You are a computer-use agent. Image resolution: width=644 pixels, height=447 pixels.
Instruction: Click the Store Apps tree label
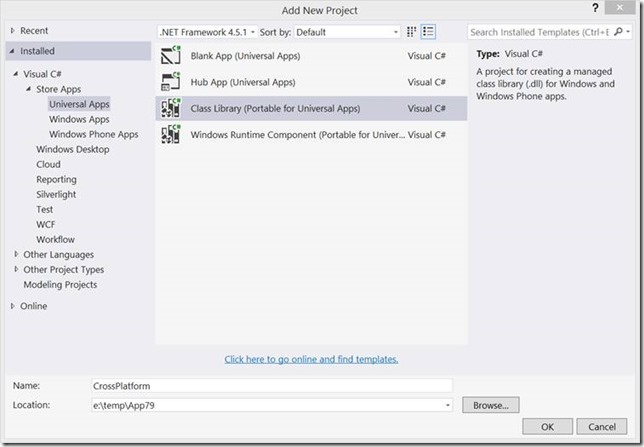click(58, 89)
